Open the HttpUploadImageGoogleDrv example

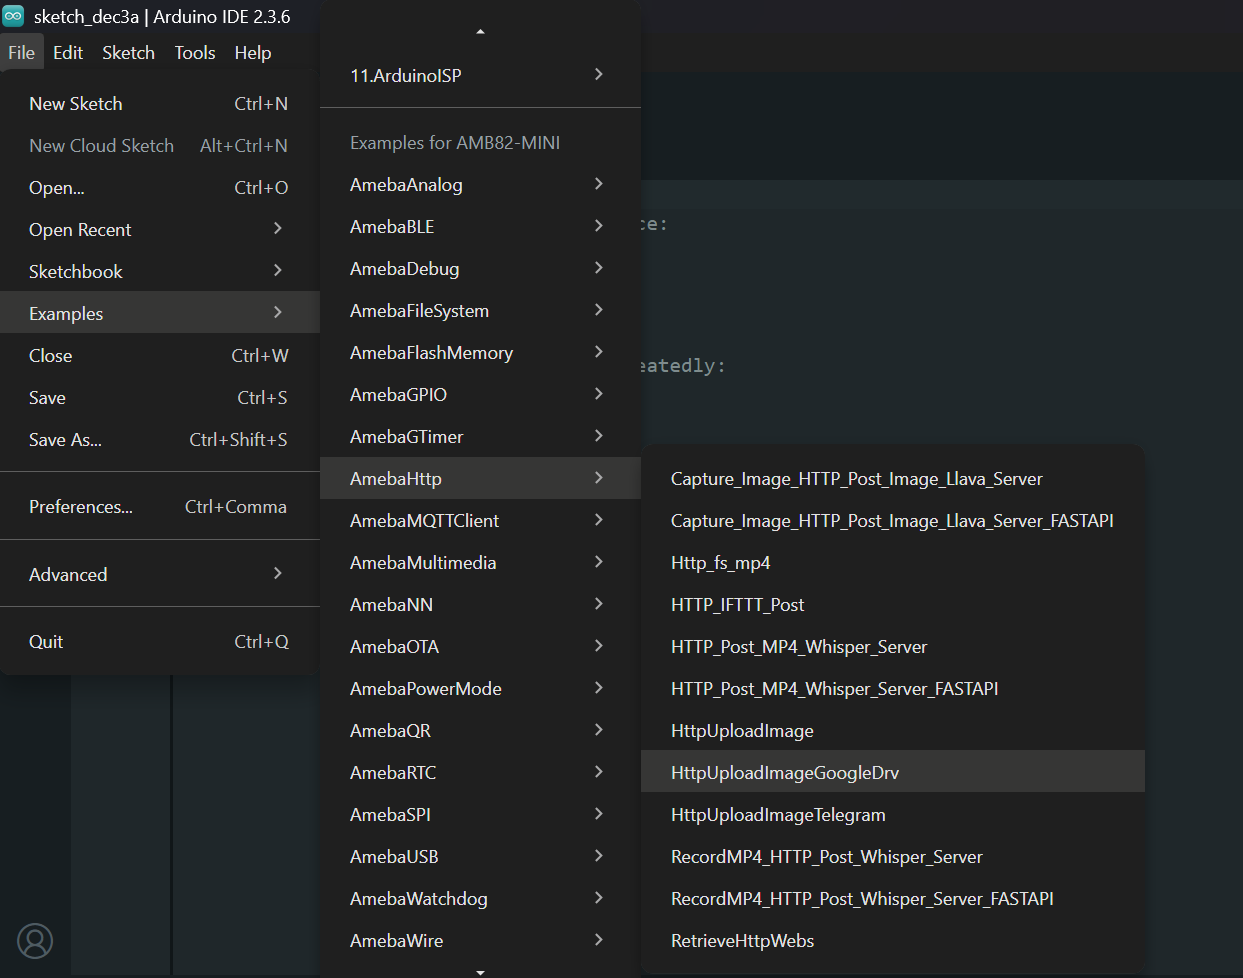[785, 772]
